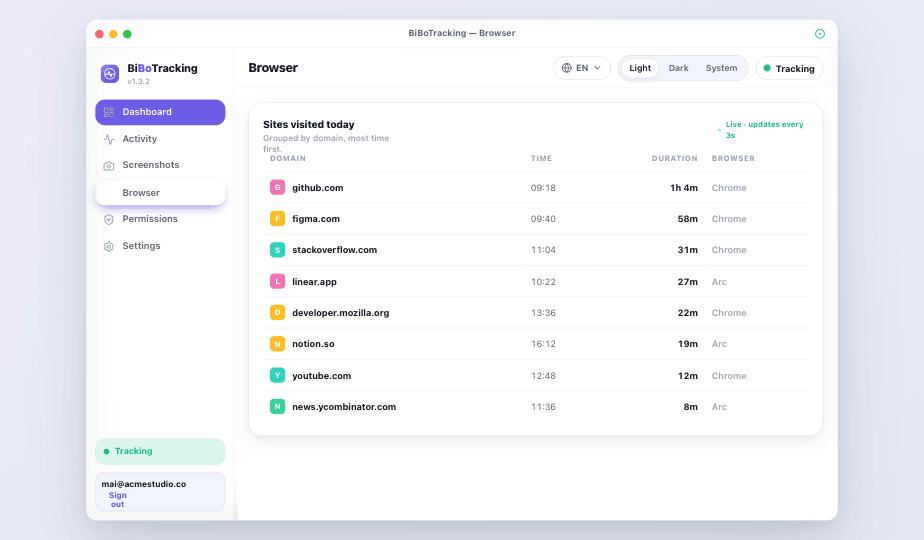
Task: Click the BROWSER column header
Action: point(733,159)
